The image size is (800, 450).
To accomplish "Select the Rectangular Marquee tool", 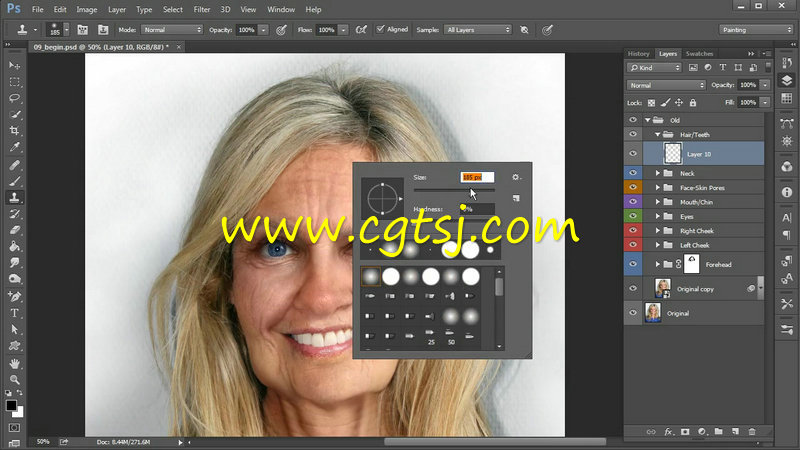I will coord(14,82).
